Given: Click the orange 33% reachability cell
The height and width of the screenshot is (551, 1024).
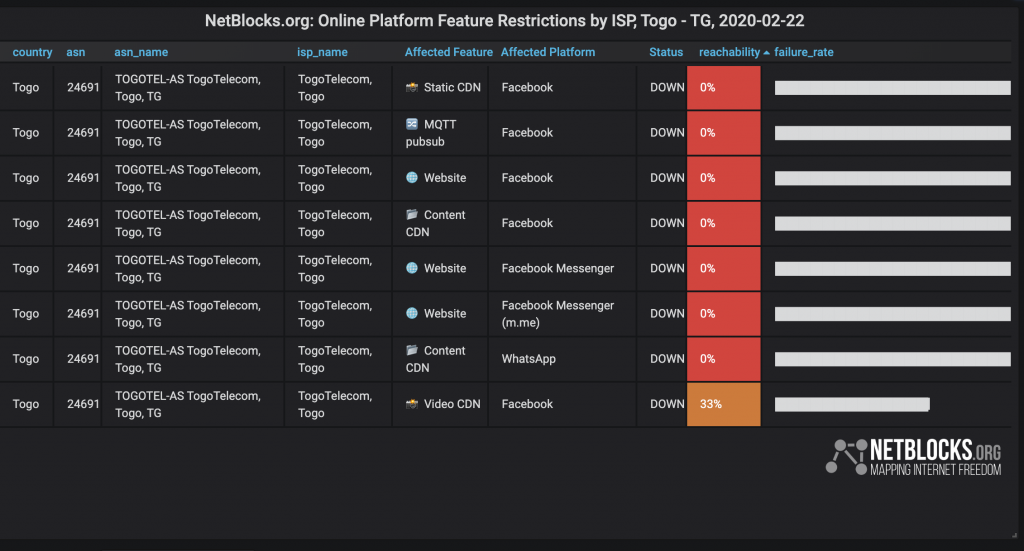Looking at the screenshot, I should coord(724,404).
